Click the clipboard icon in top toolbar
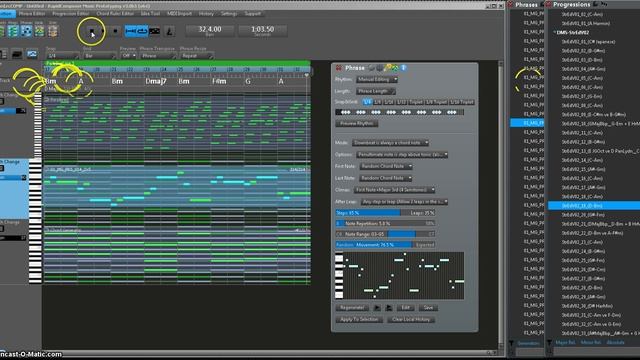The image size is (640, 360). point(53,31)
